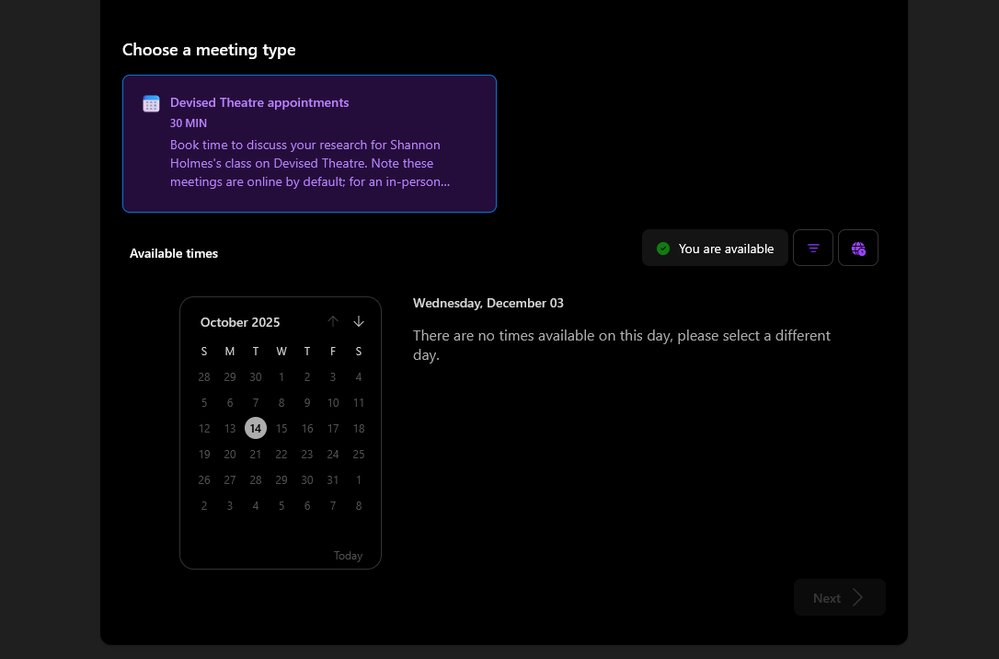This screenshot has height=659, width=999.
Task: Select September 28 in the calendar
Action: pyautogui.click(x=204, y=377)
